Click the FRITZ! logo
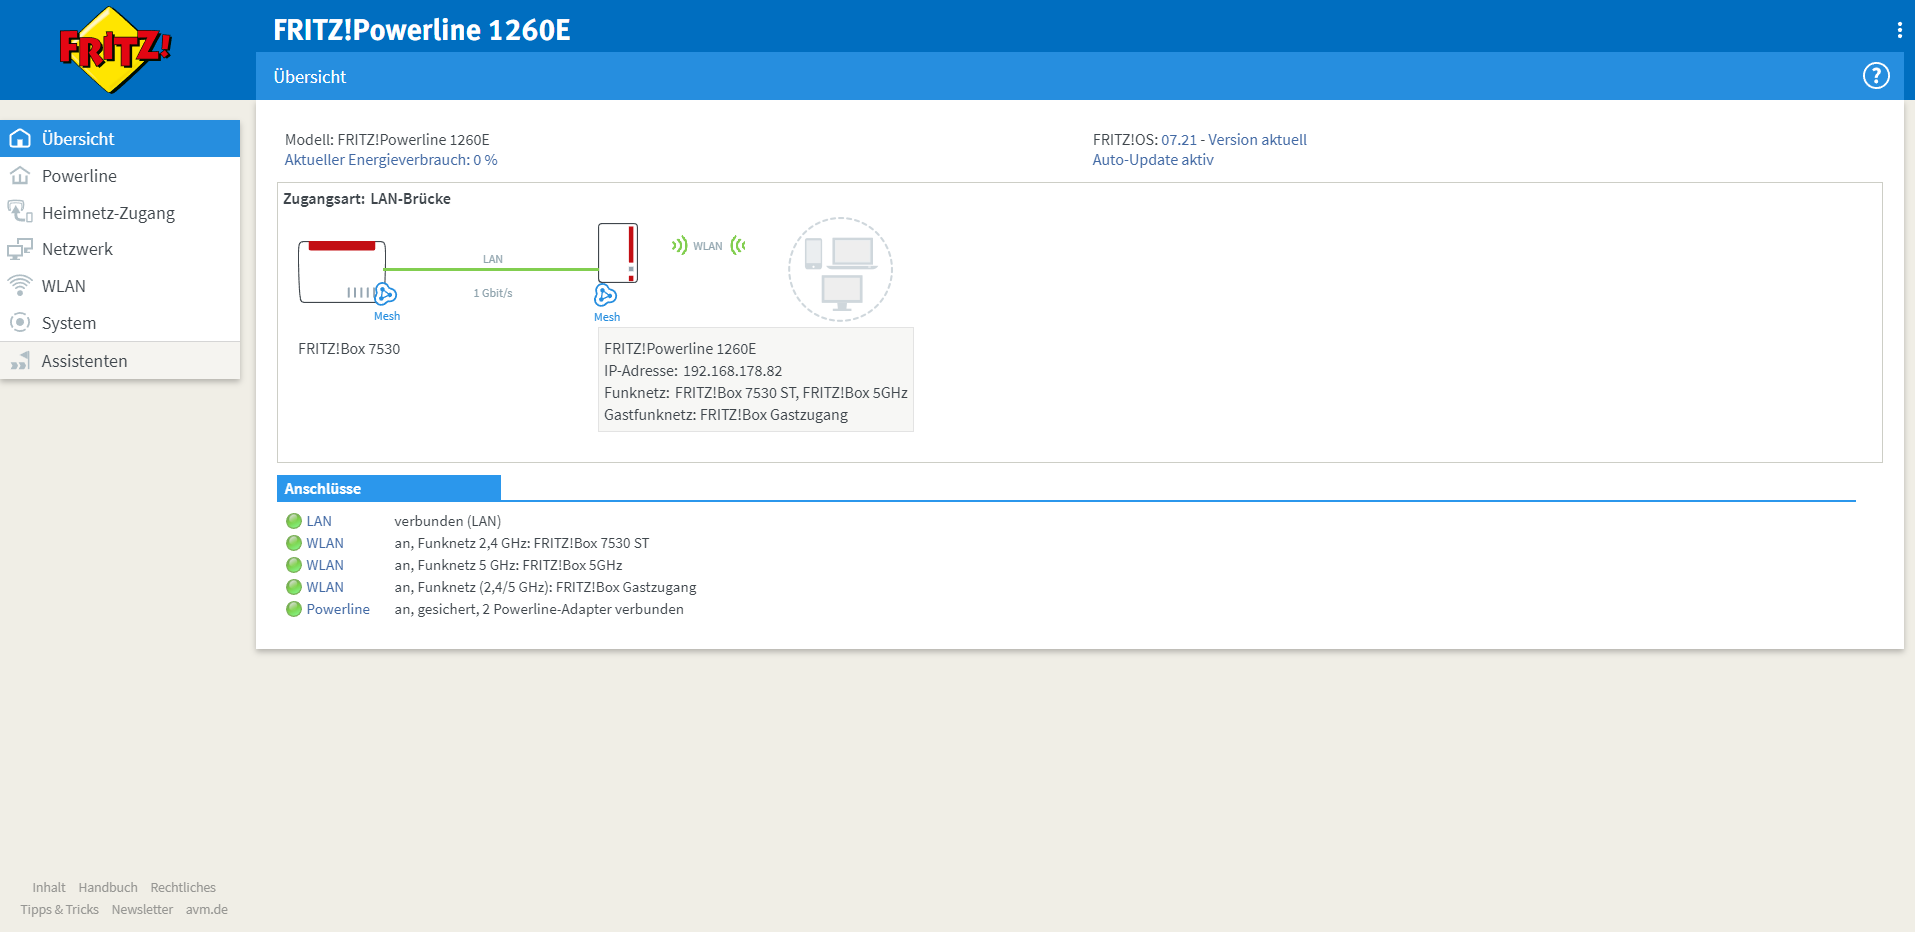The height and width of the screenshot is (932, 1915). pyautogui.click(x=115, y=49)
